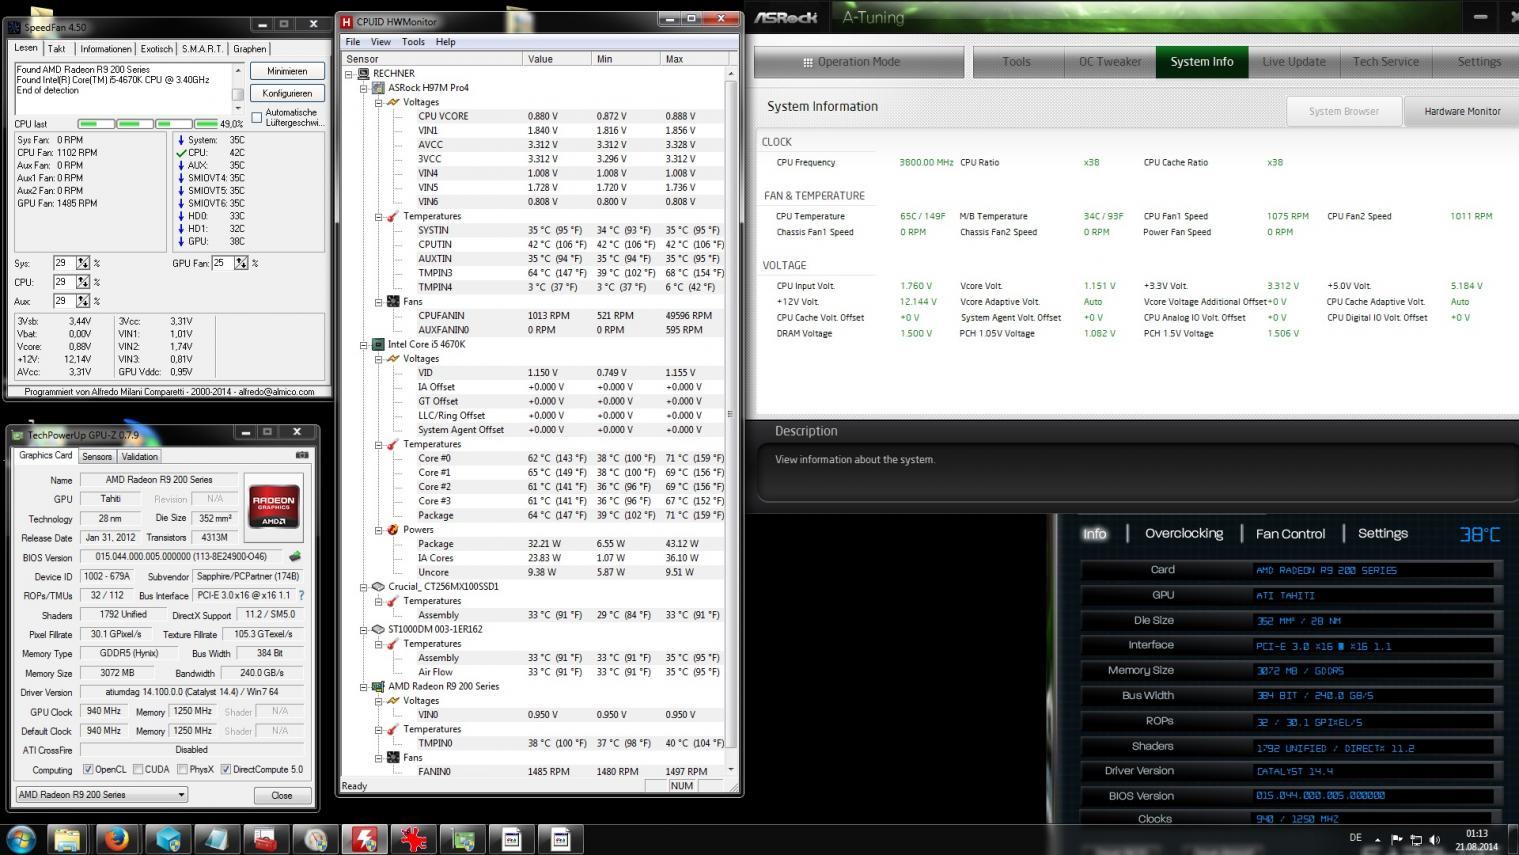Click the HWMonitor vertical scrollbar

(730, 420)
